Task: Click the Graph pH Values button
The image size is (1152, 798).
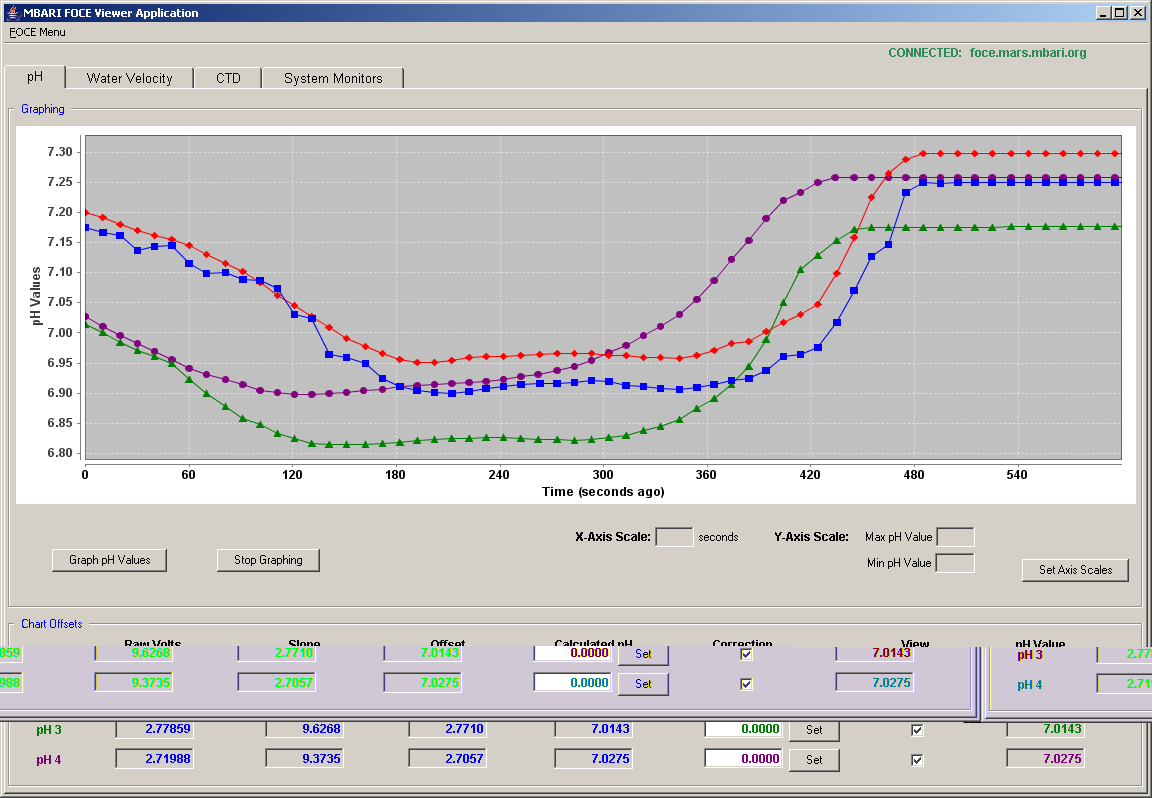Action: click(109, 560)
